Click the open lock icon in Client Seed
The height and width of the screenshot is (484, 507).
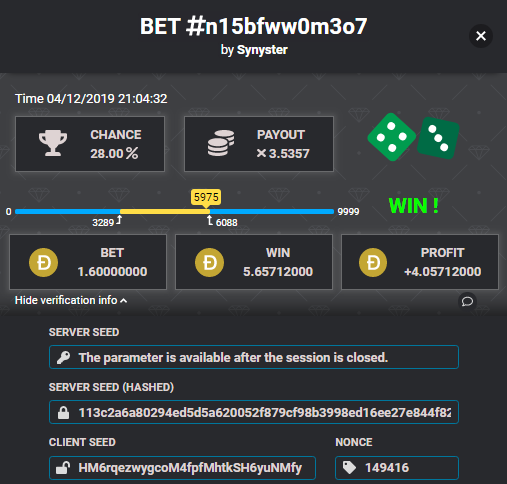pyautogui.click(x=63, y=468)
